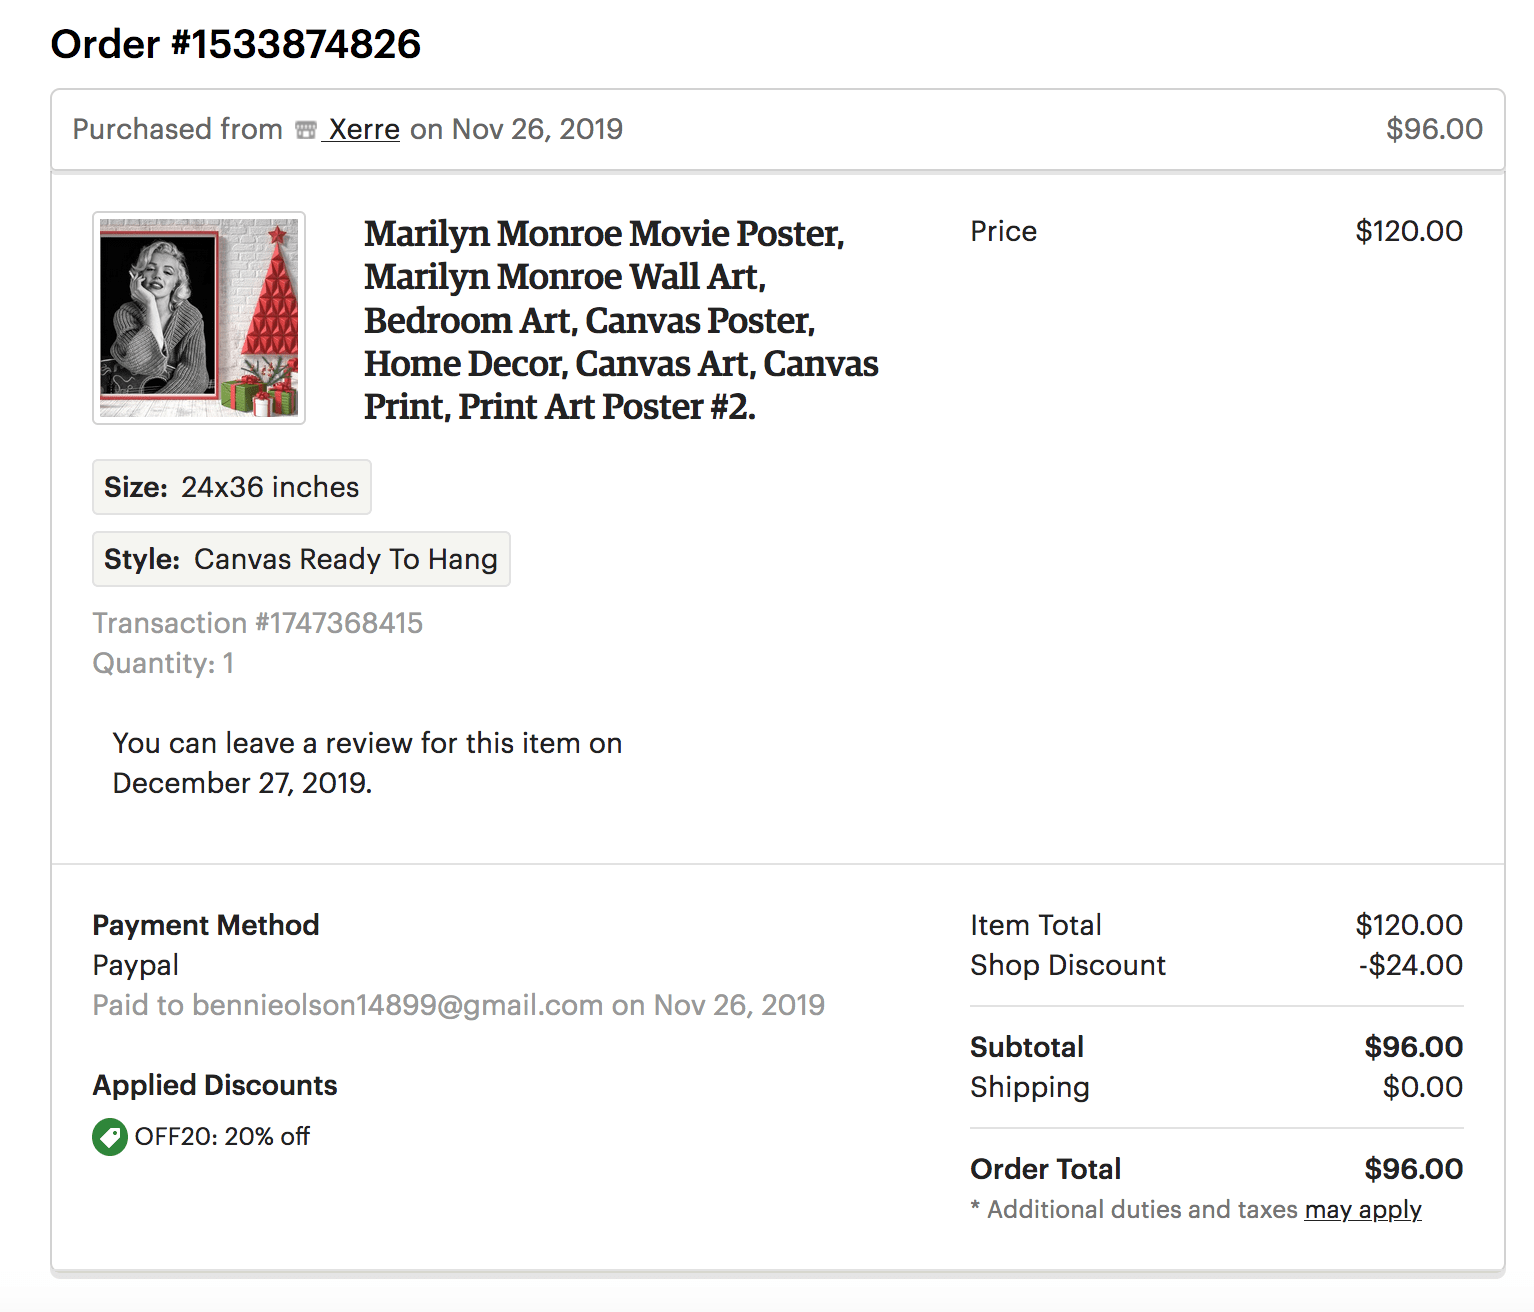Click the review date note text
Image resolution: width=1534 pixels, height=1312 pixels.
click(x=367, y=763)
